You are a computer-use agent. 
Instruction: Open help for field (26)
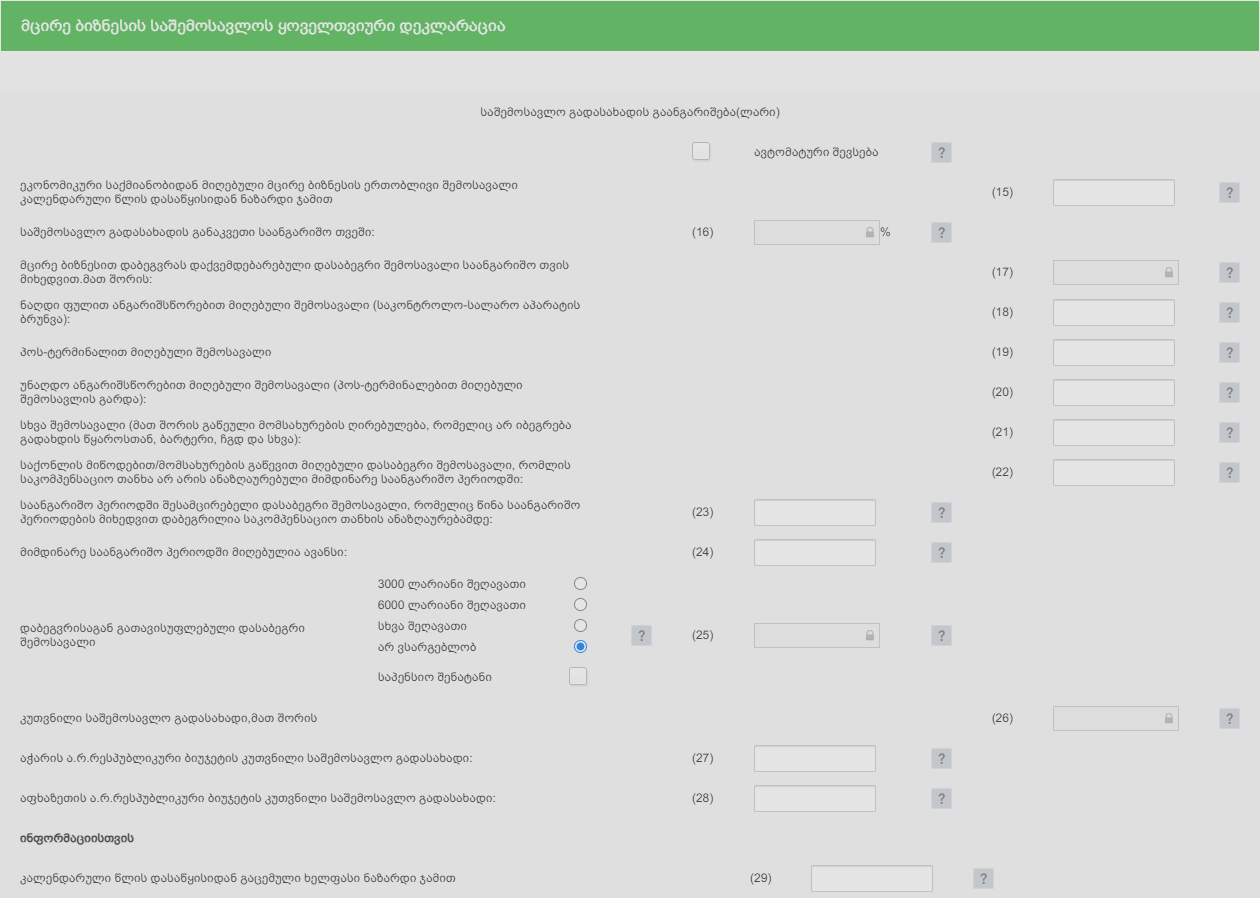[x=1229, y=718]
